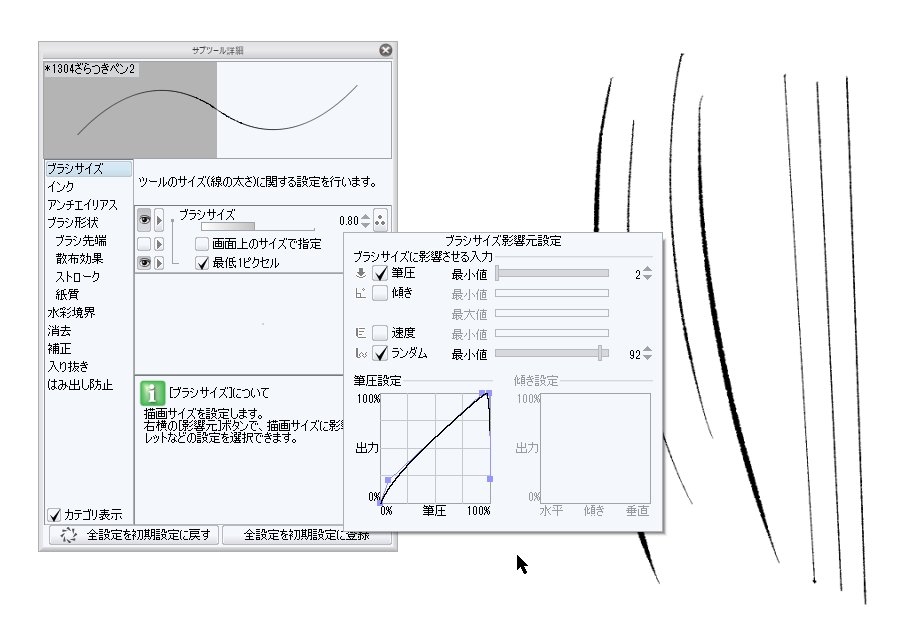
Task: Switch to the インク category
Action: coord(60,185)
